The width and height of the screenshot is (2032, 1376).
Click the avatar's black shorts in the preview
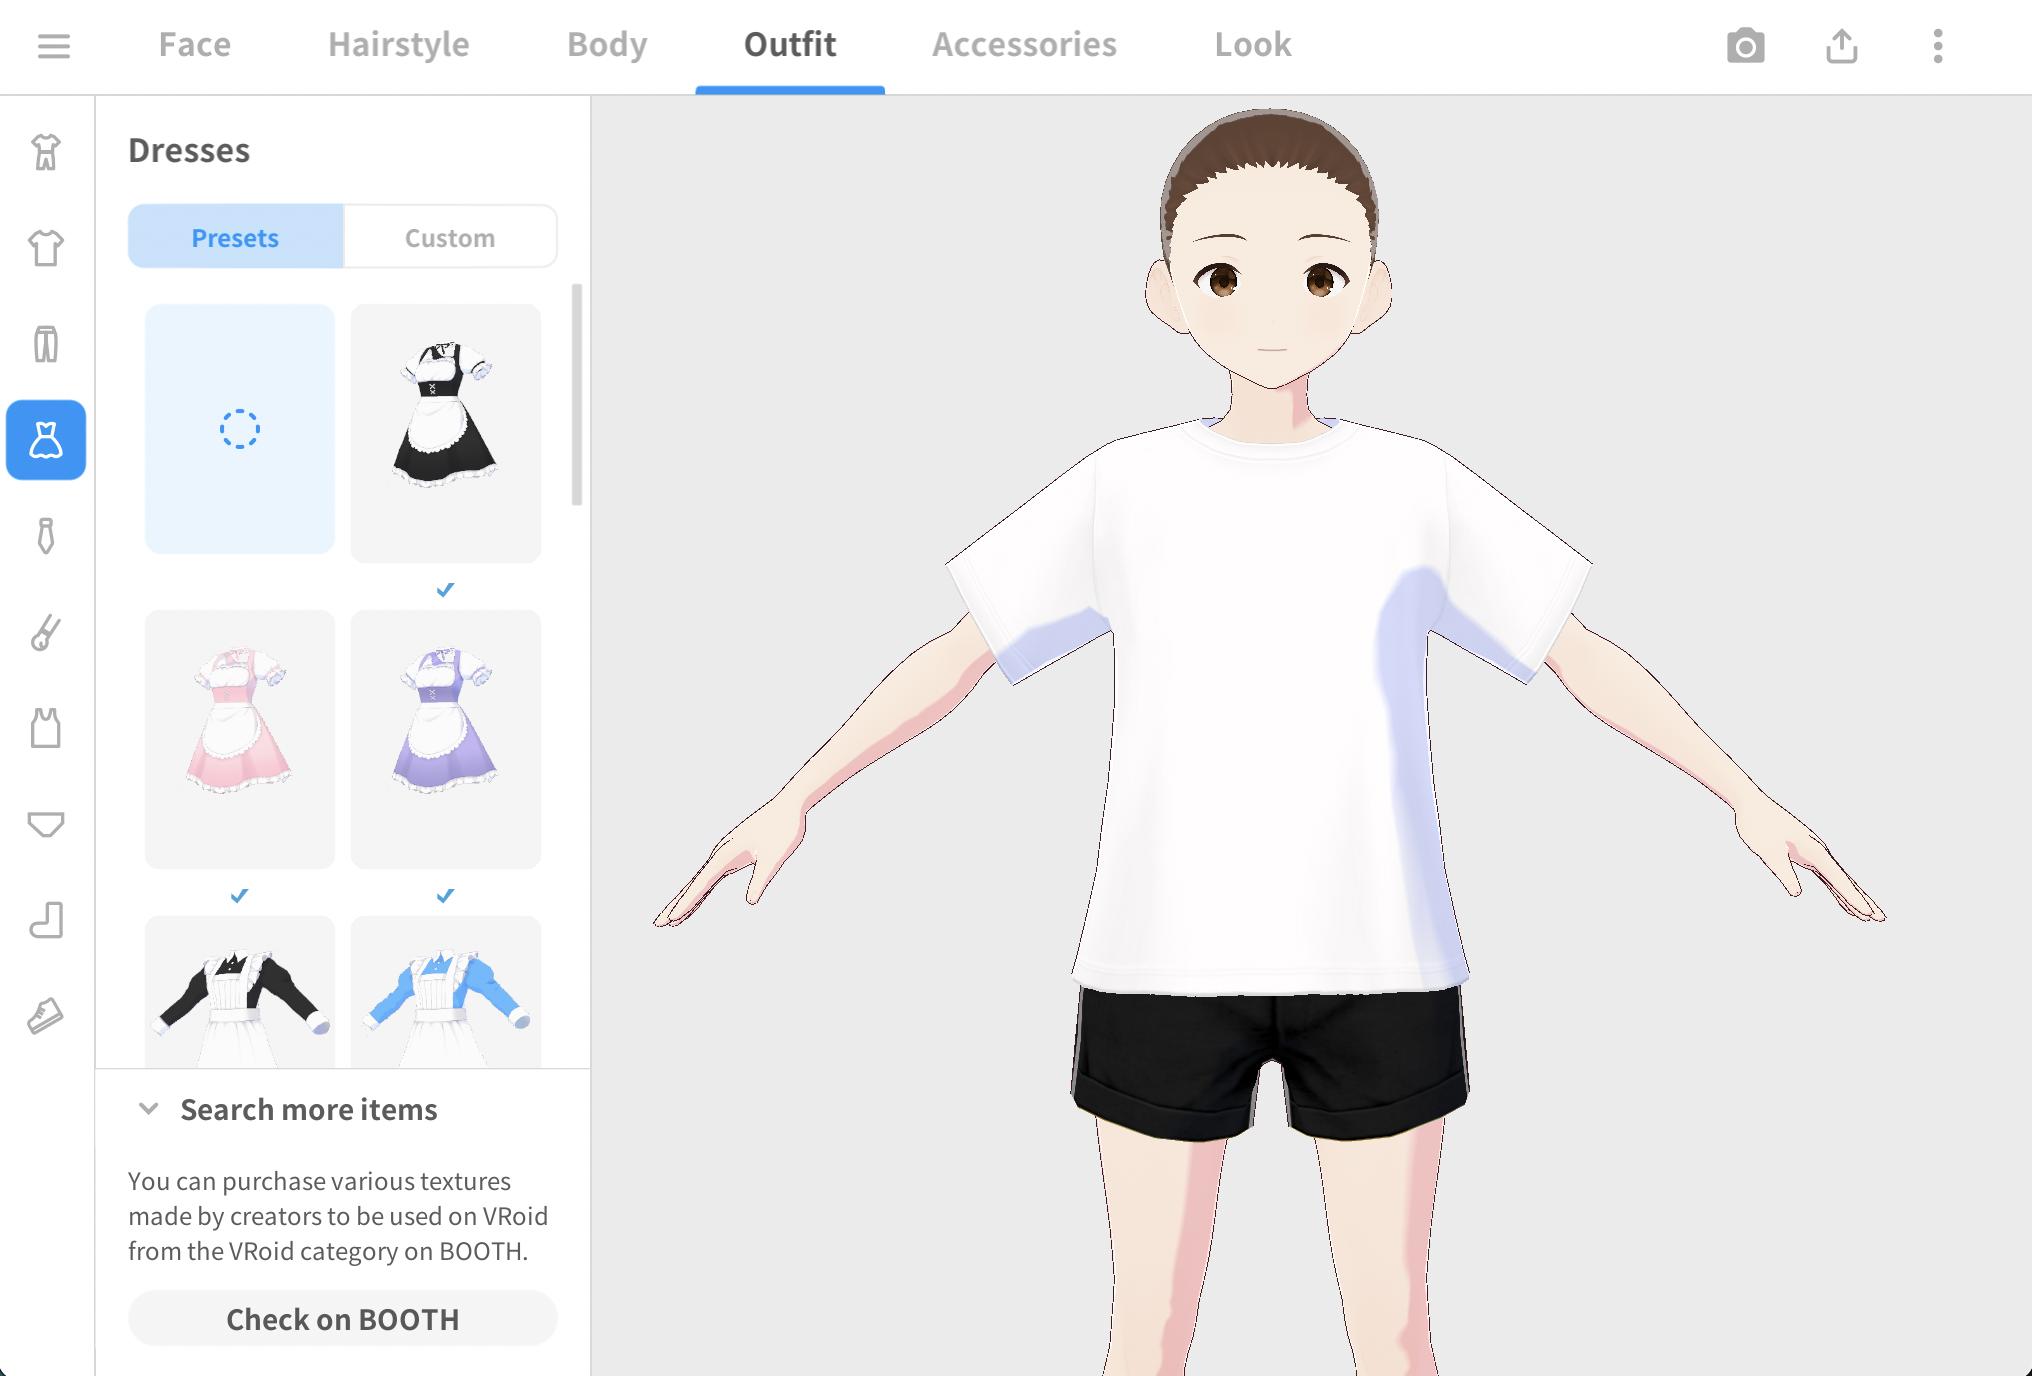(1270, 1065)
